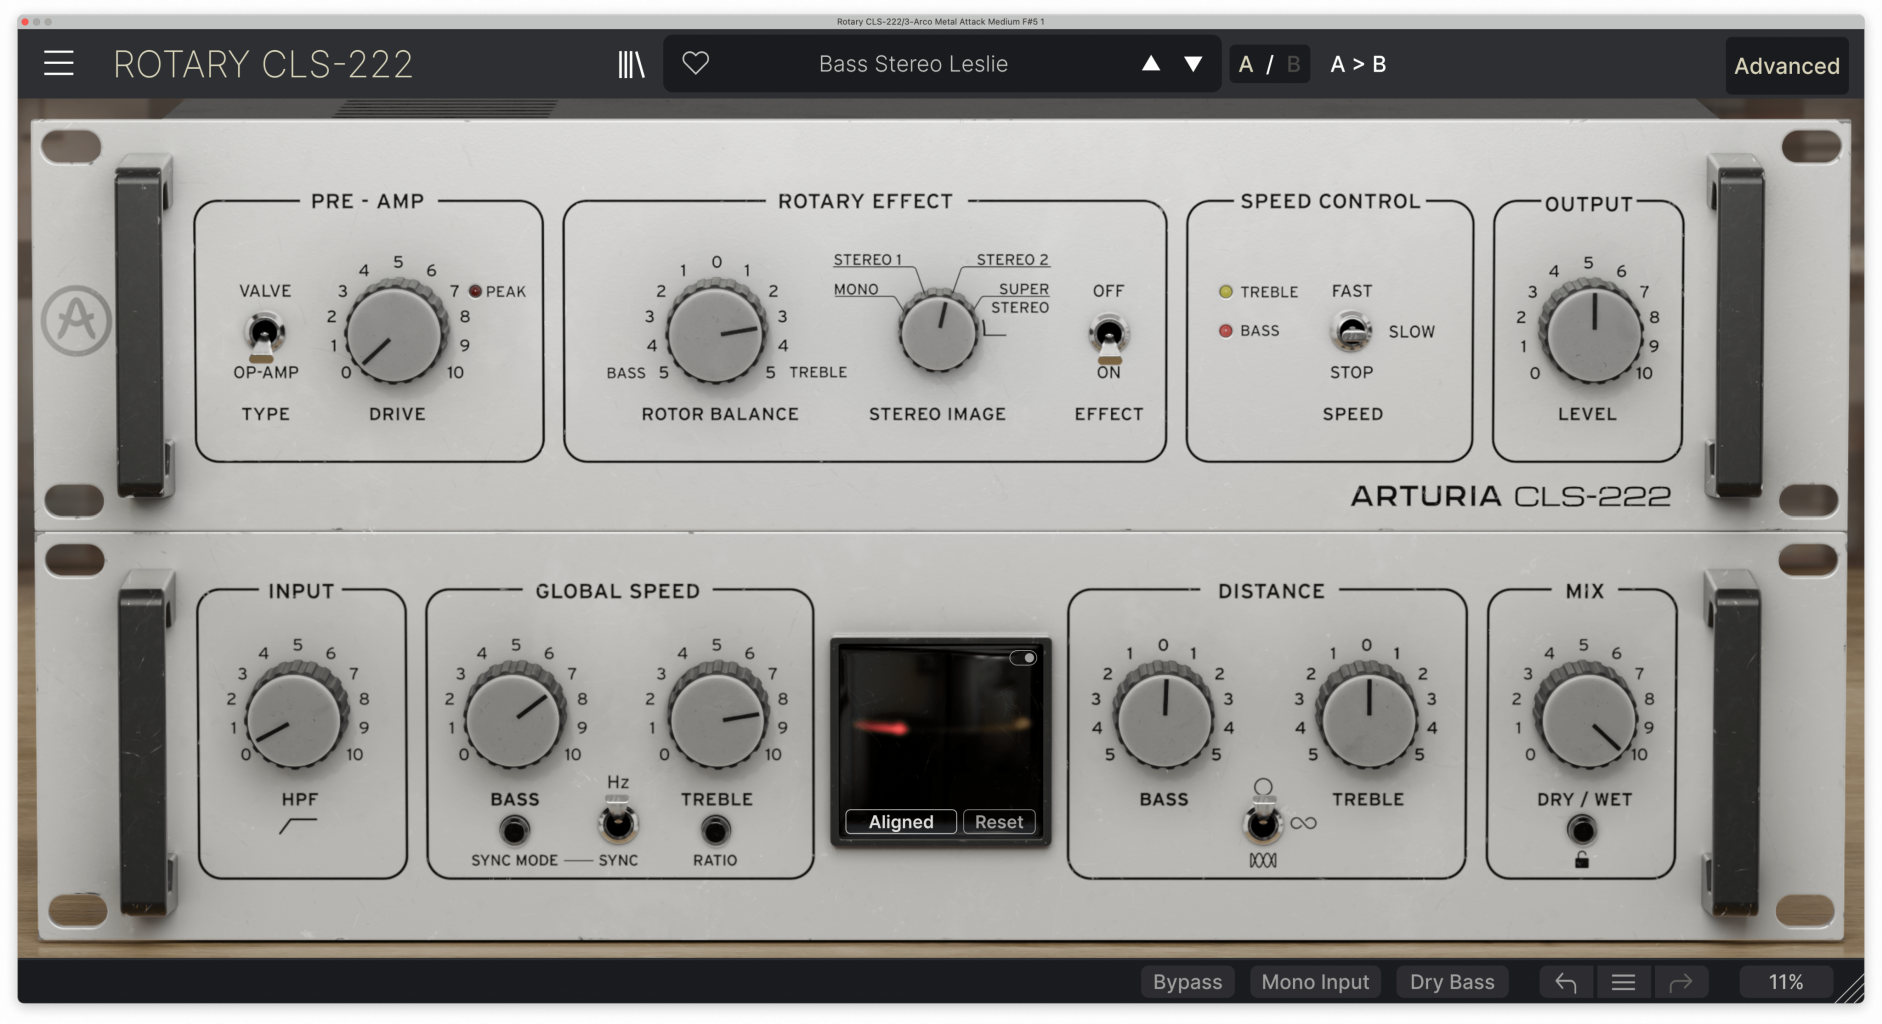The image size is (1882, 1024).
Task: Load previous preset with up arrow
Action: (x=1151, y=64)
